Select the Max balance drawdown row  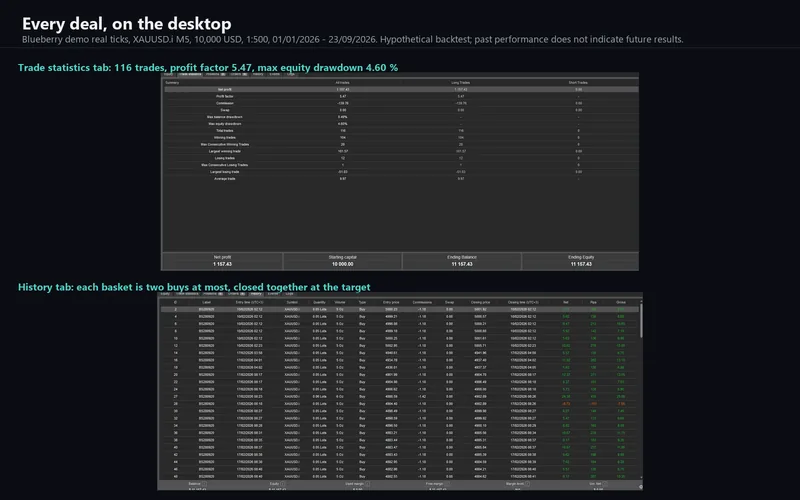(401, 117)
